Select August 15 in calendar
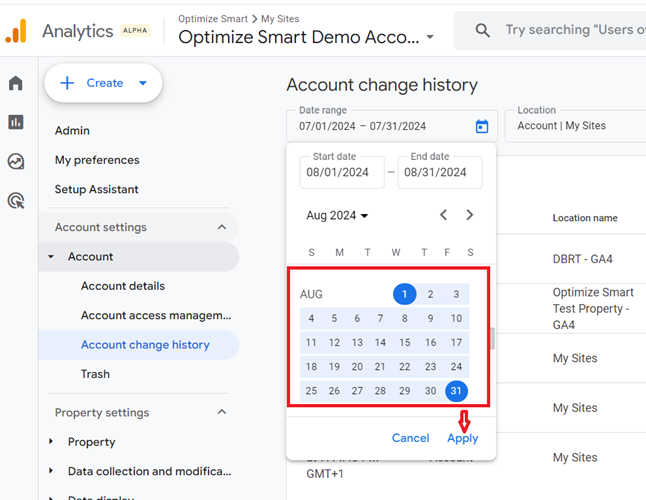Viewport: 646px width, 500px height. [x=405, y=342]
